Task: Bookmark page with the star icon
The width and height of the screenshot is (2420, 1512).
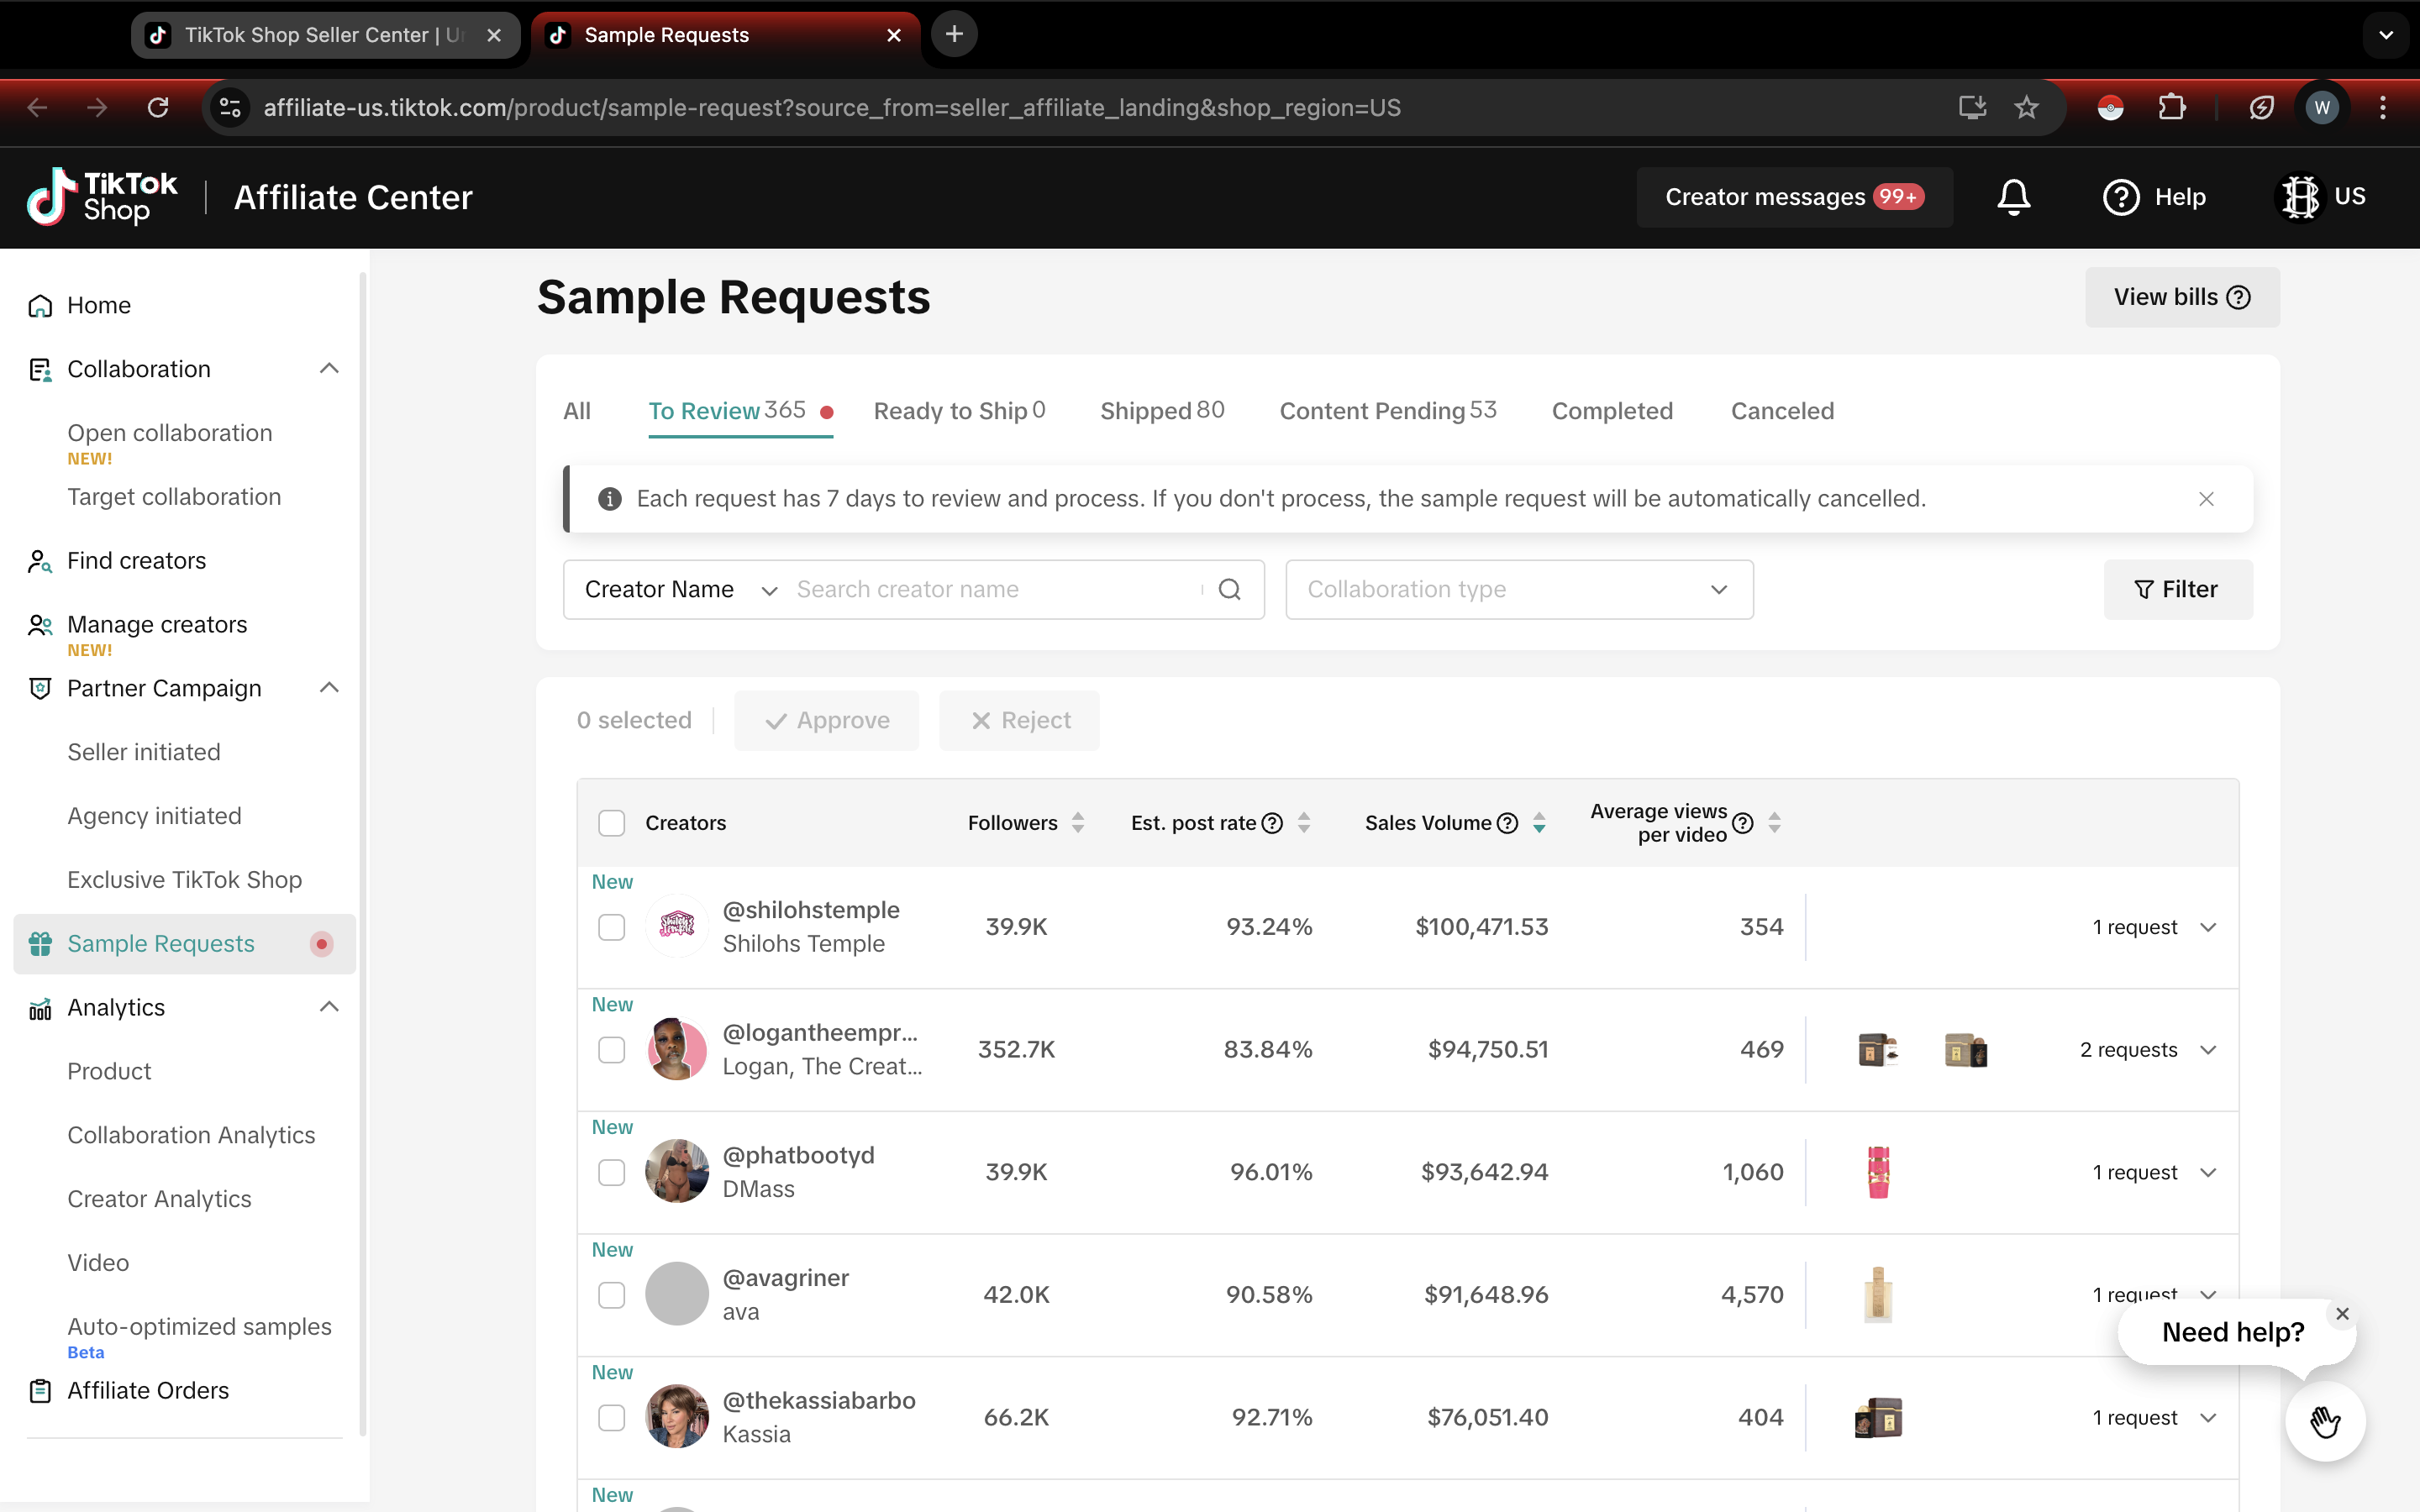Action: pyautogui.click(x=2026, y=107)
